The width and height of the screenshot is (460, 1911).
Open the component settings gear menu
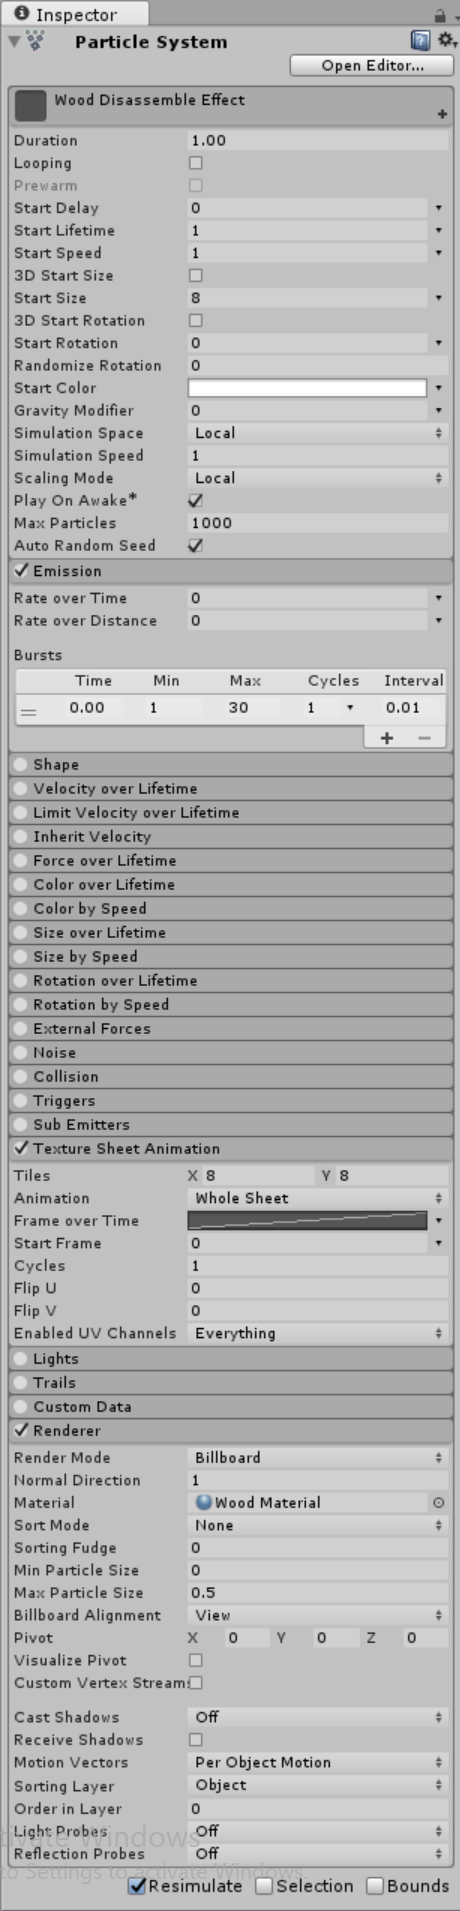[x=445, y=41]
